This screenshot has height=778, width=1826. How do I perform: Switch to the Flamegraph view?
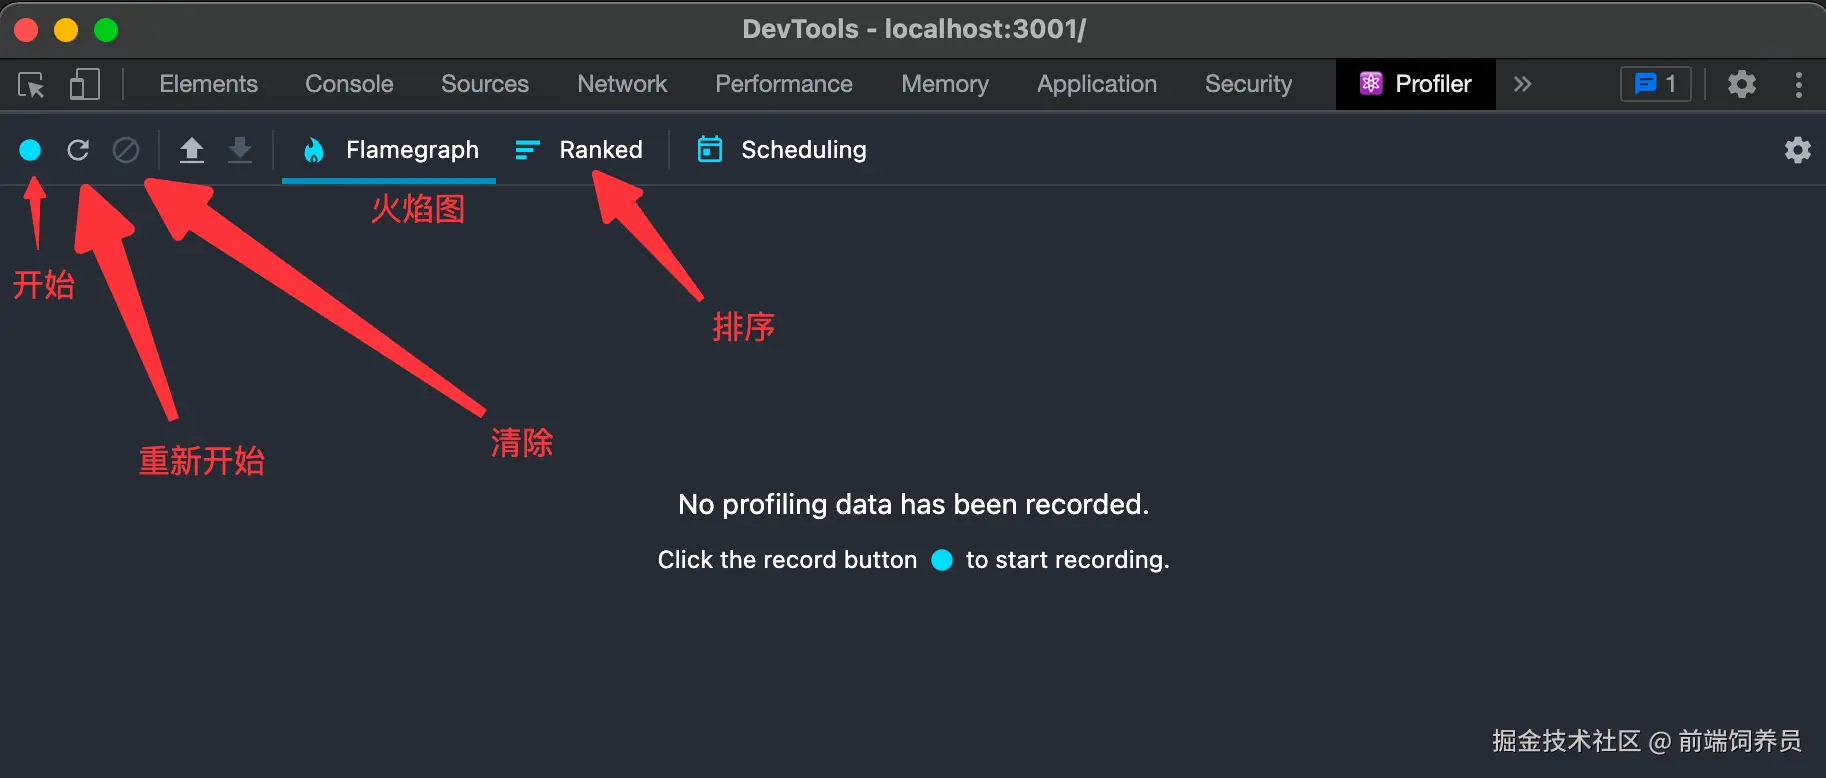tap(389, 150)
